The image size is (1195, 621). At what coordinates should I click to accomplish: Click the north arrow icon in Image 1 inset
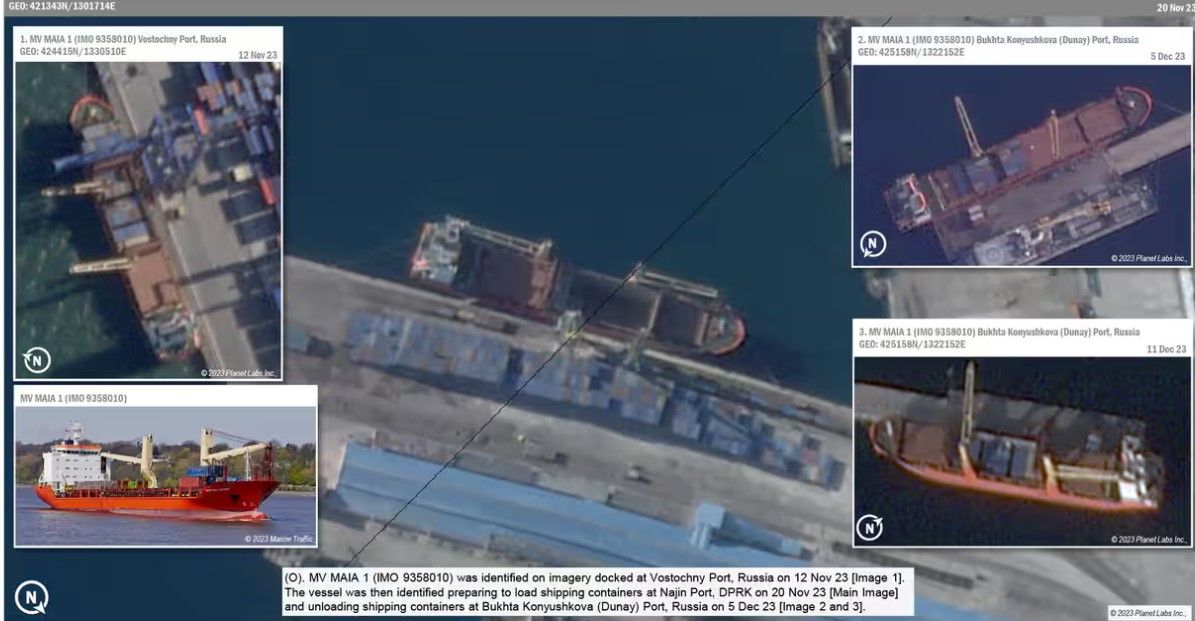pos(37,360)
